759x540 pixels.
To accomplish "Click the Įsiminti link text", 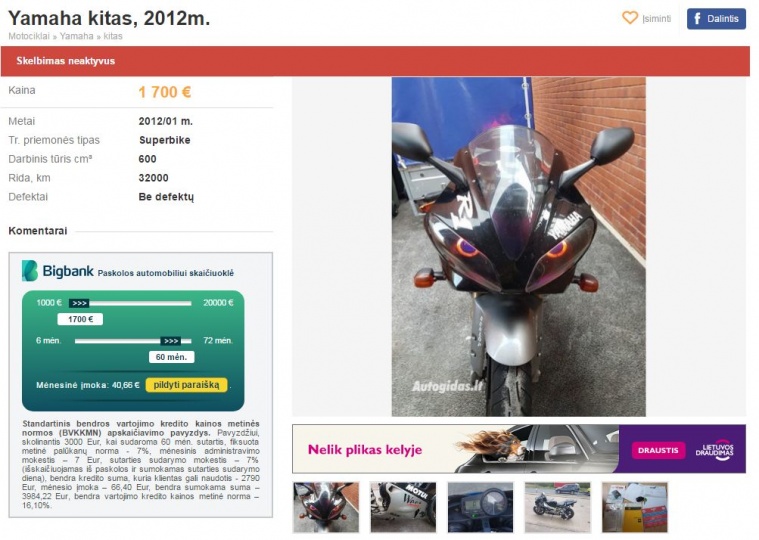I will tap(656, 19).
